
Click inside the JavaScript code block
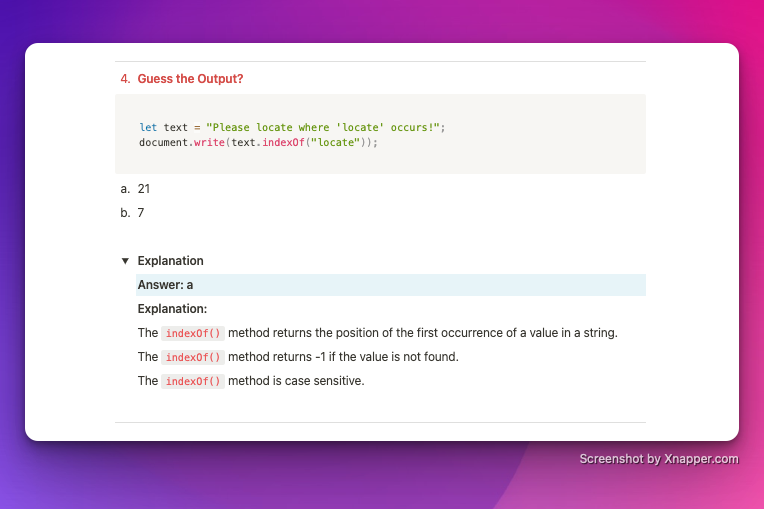pyautogui.click(x=381, y=134)
